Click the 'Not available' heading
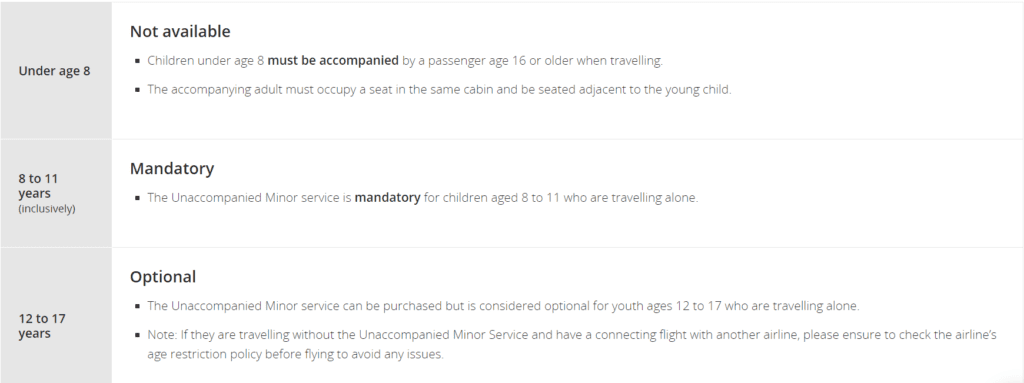The width and height of the screenshot is (1024, 383). pos(180,31)
